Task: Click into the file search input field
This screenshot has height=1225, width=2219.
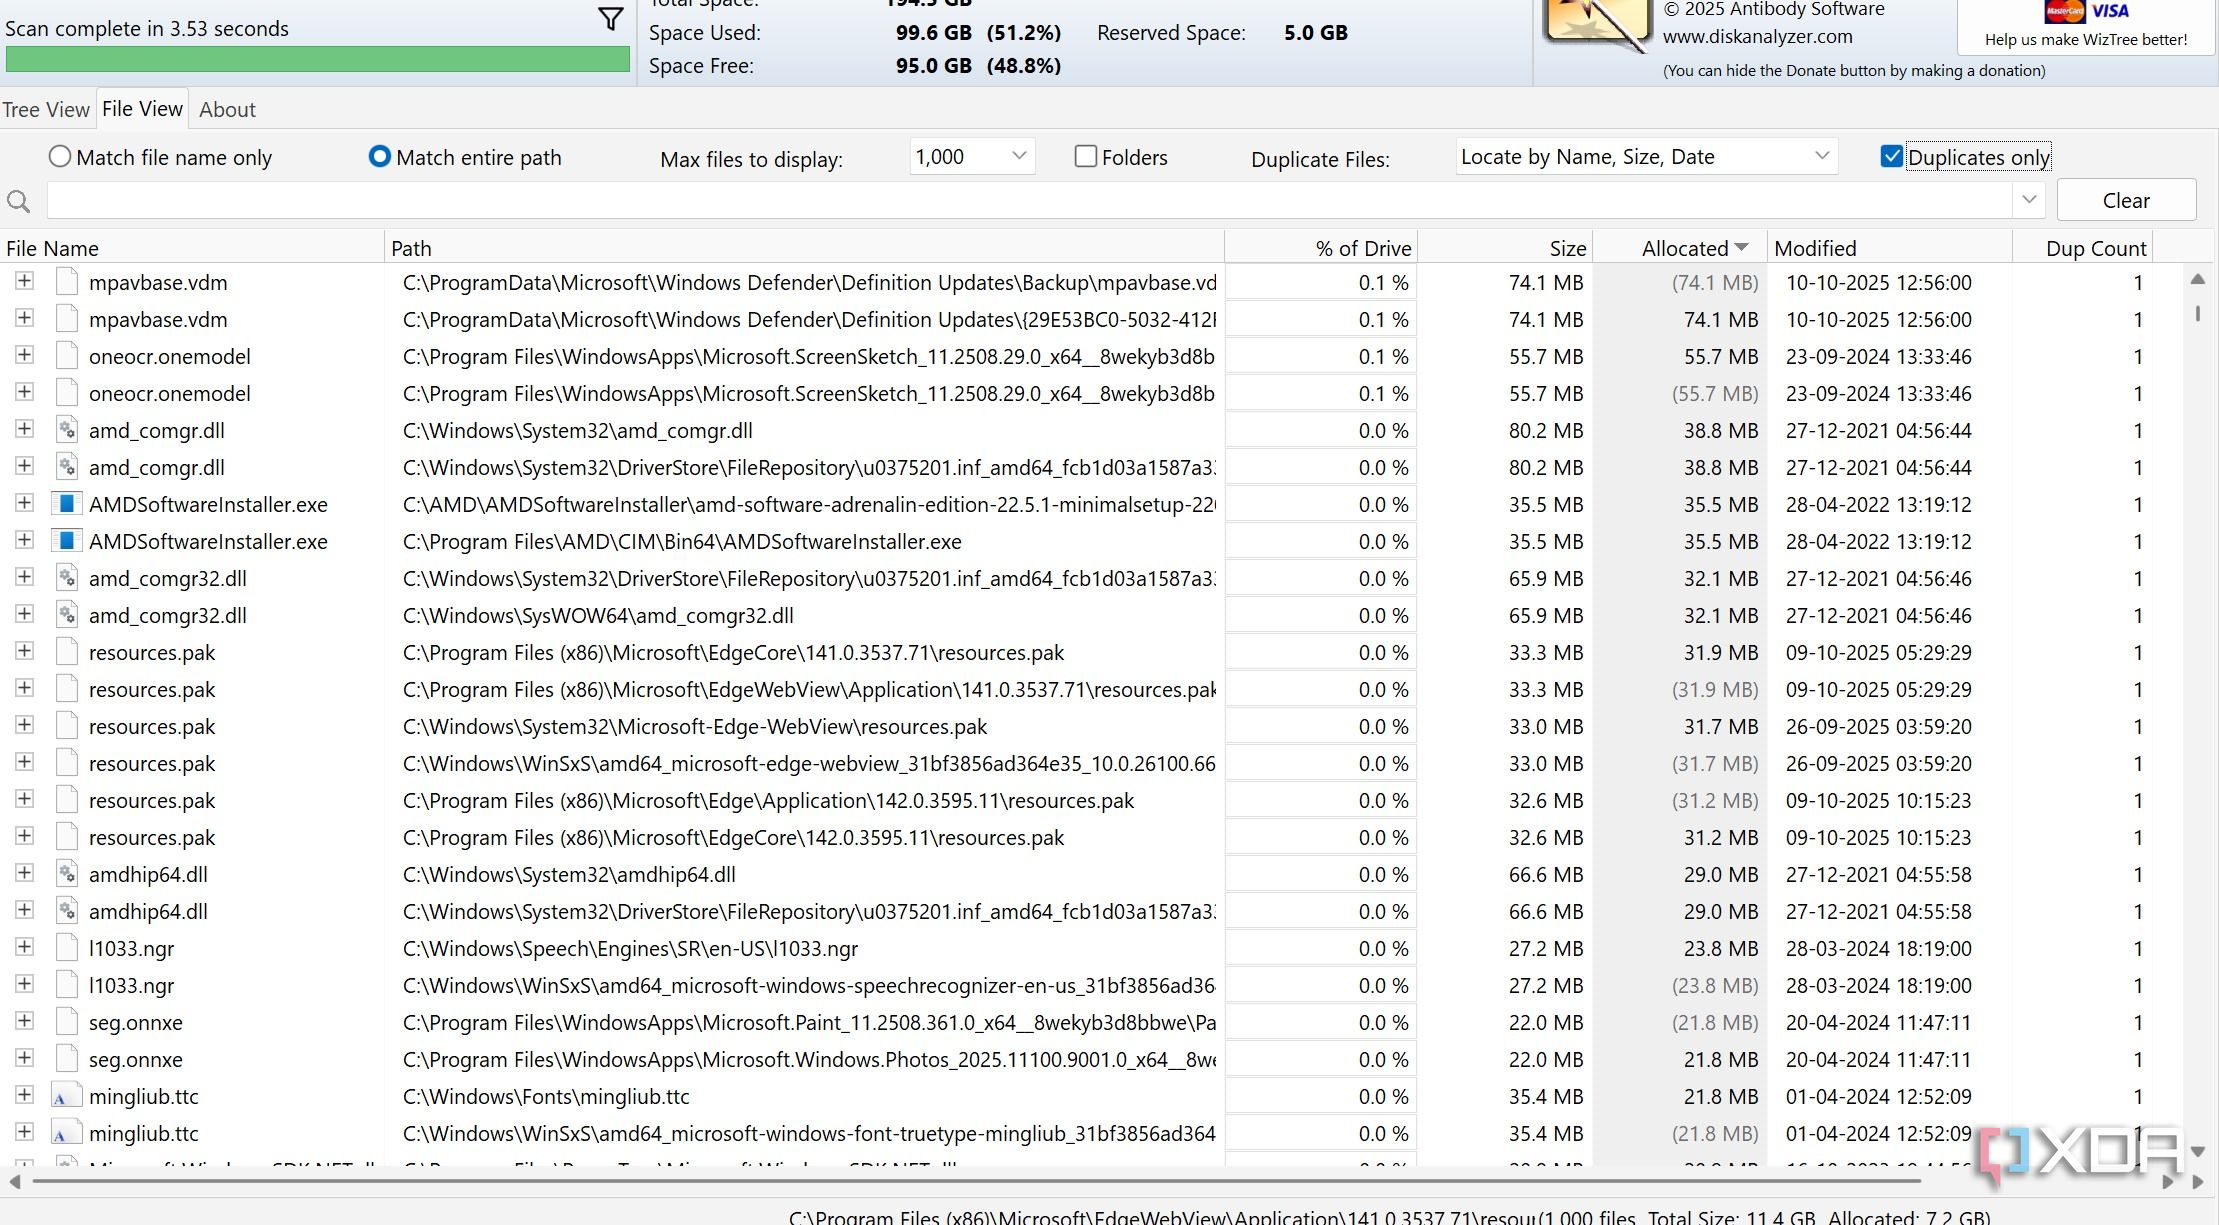Action: (1028, 200)
